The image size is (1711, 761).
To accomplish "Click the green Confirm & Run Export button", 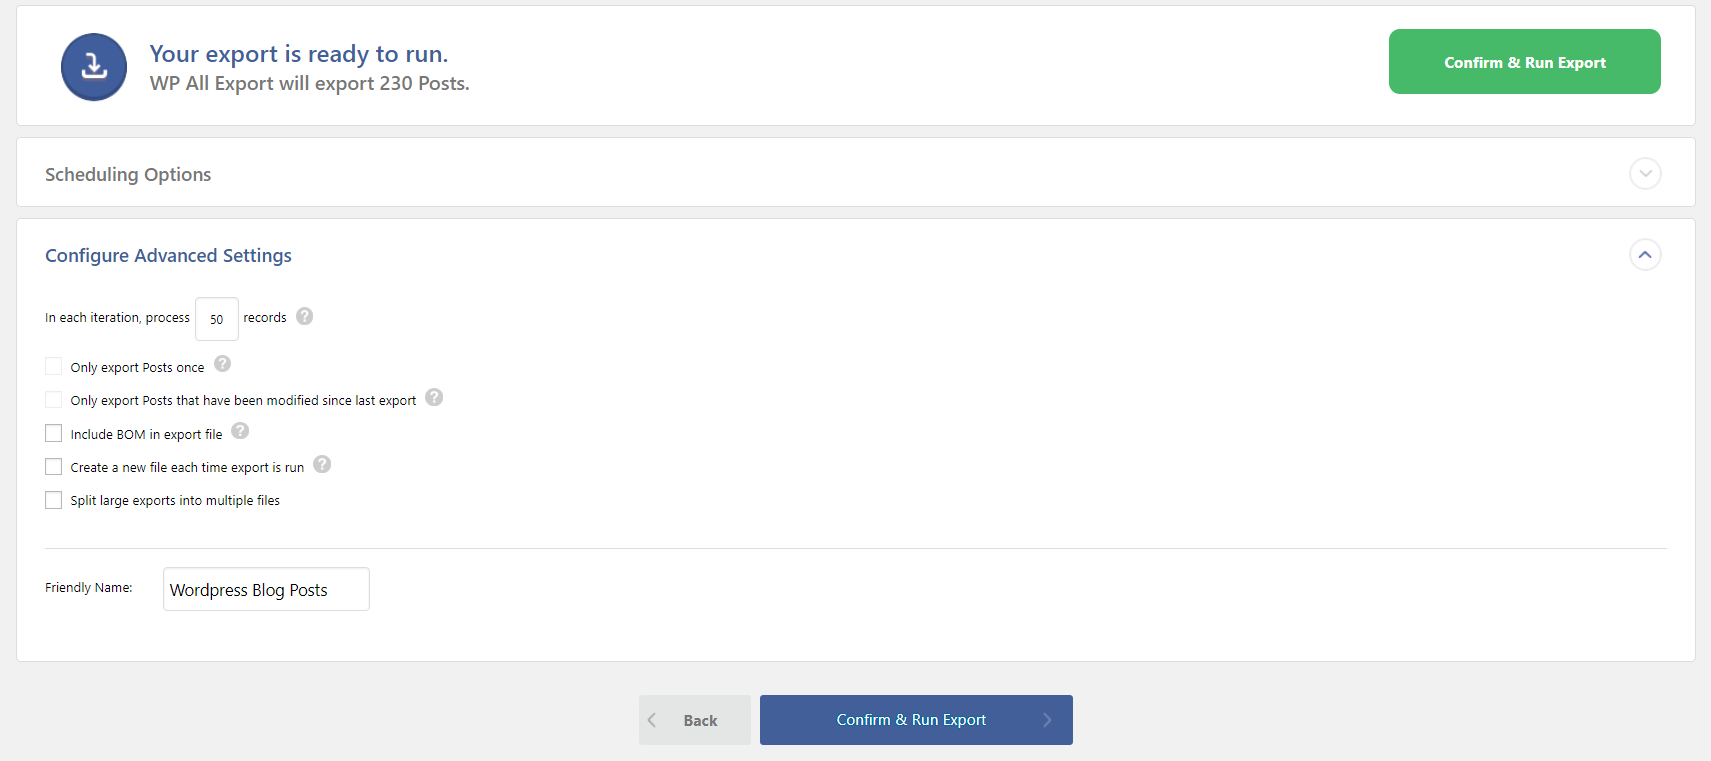I will click(x=1524, y=62).
